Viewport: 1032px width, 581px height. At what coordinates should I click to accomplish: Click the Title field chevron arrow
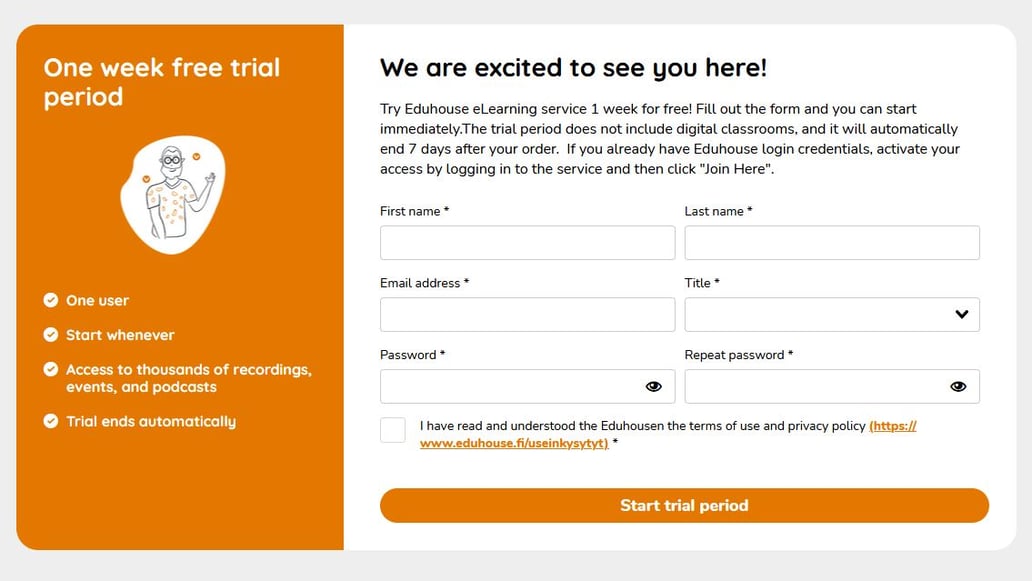tap(963, 314)
